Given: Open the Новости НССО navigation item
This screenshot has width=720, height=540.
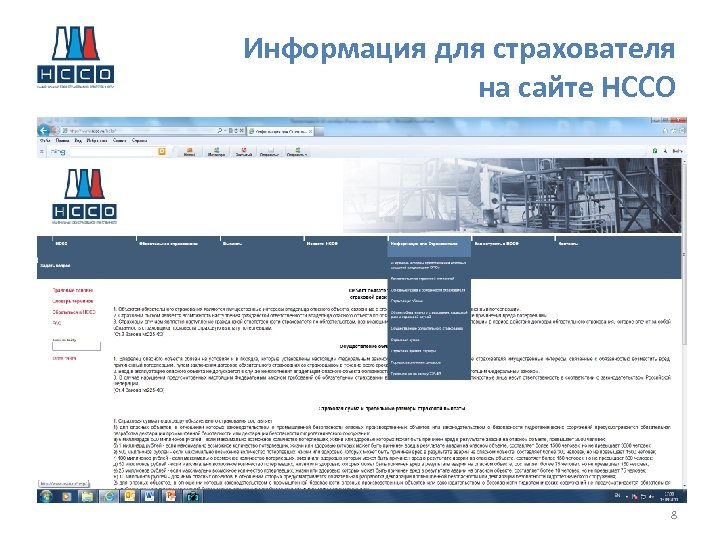Looking at the screenshot, I should click(322, 244).
